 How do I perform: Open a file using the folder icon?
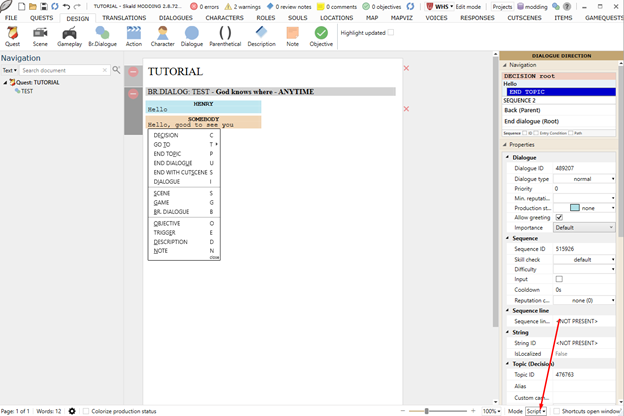coord(33,6)
